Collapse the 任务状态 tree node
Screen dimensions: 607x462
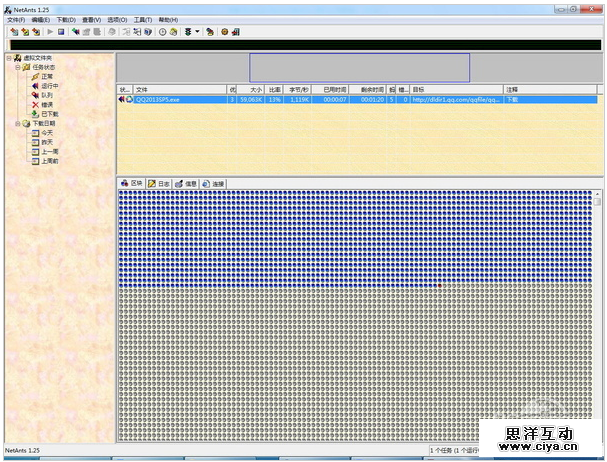tap(16, 67)
